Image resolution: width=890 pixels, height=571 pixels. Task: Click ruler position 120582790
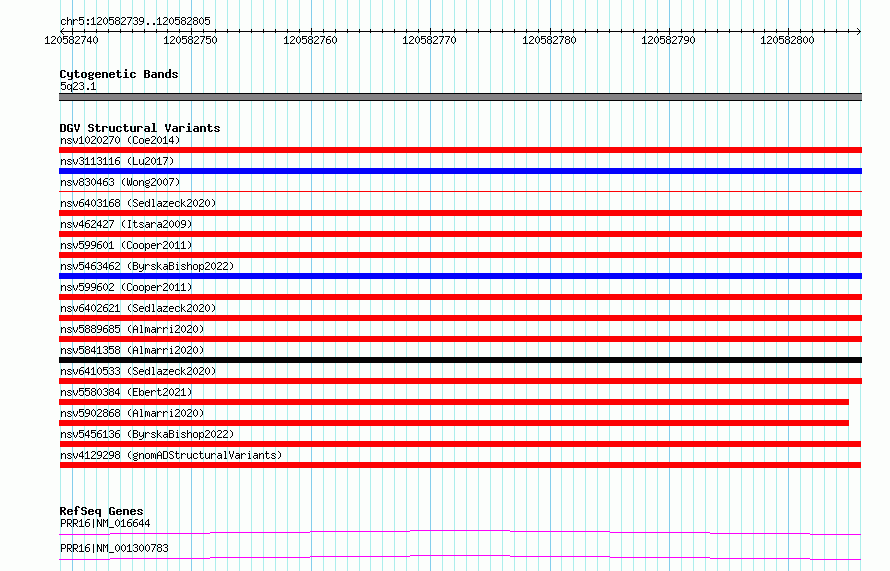[668, 40]
